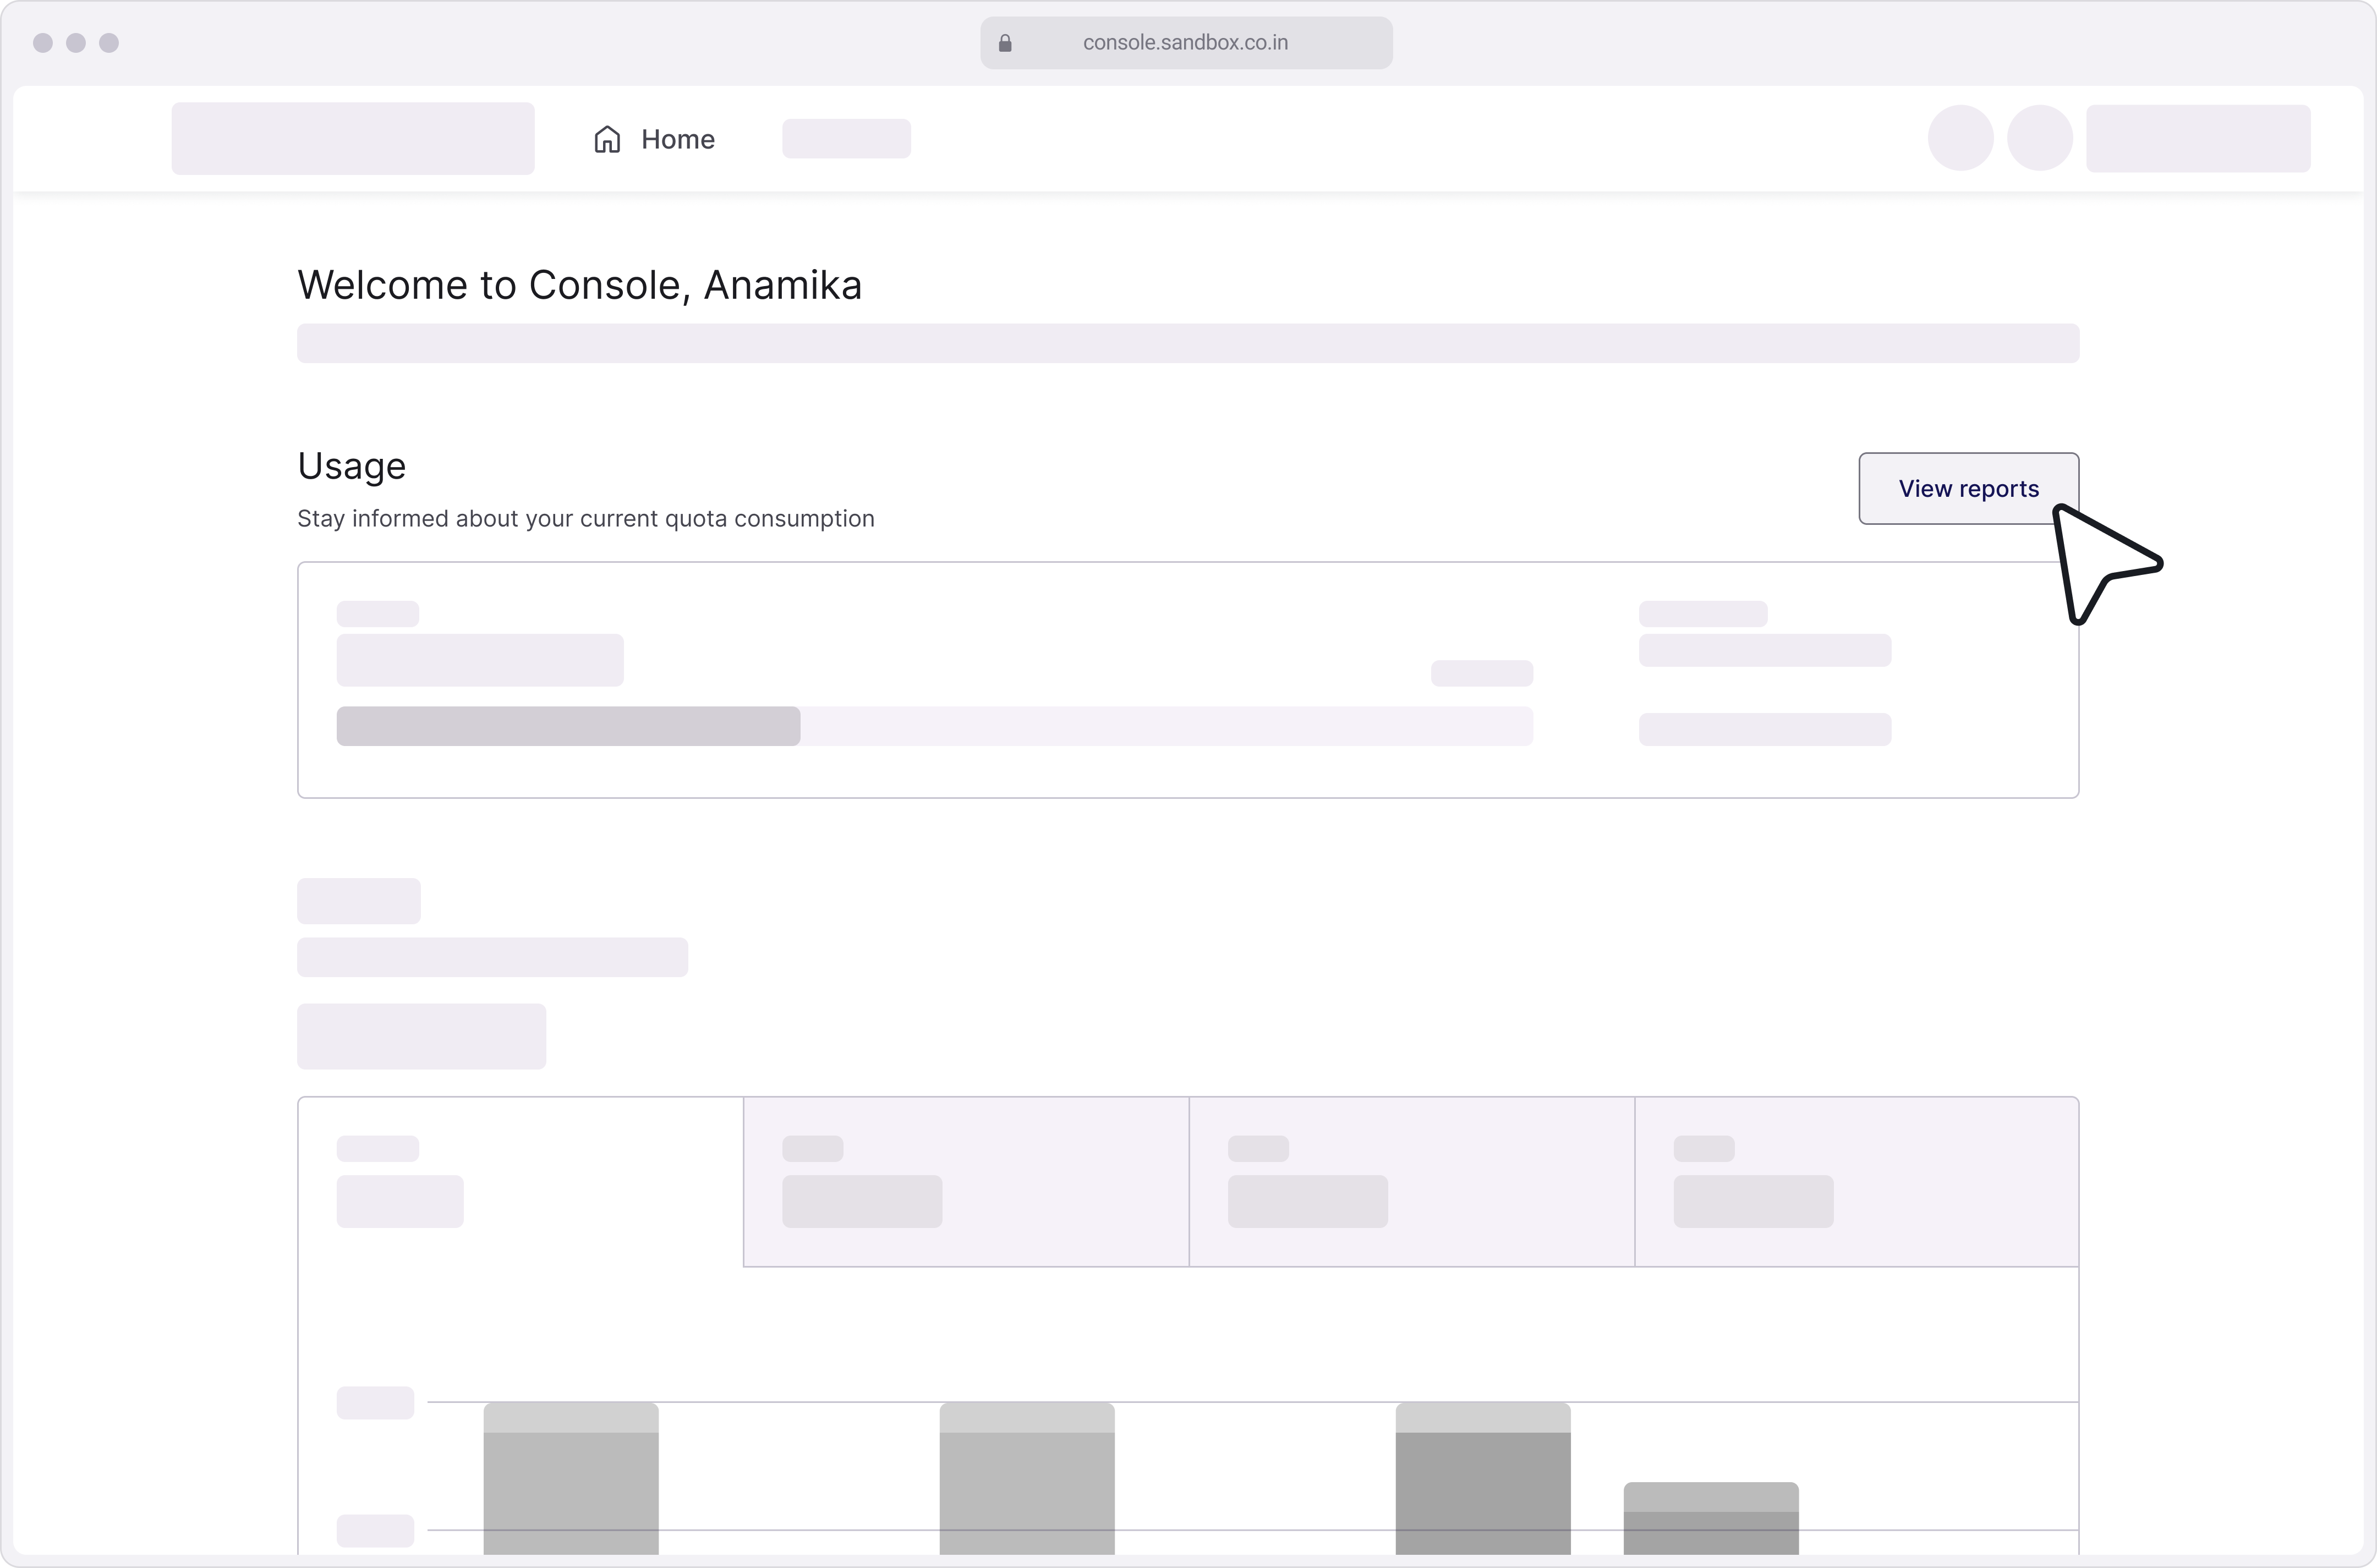Click the home icon in navbar

(x=607, y=139)
